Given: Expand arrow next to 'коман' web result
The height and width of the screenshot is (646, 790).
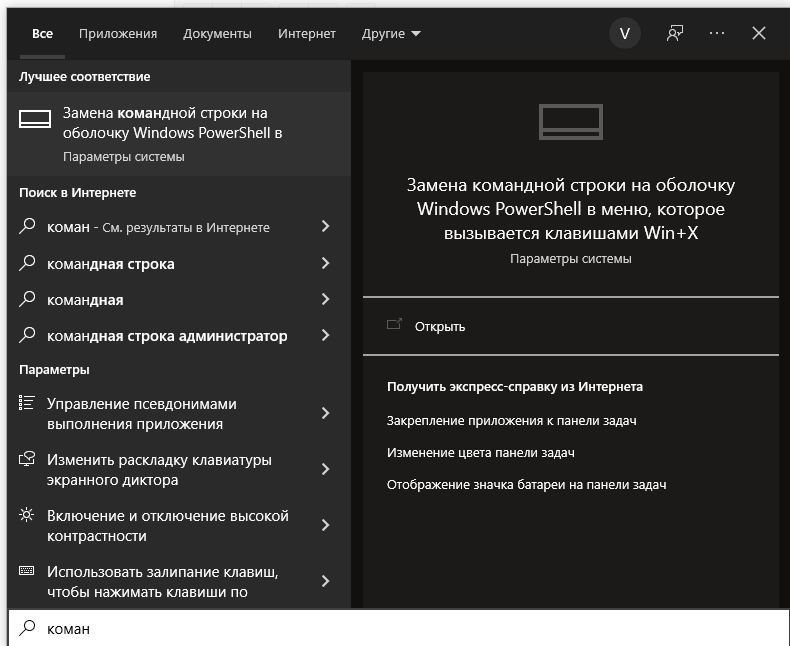Looking at the screenshot, I should click(x=325, y=226).
